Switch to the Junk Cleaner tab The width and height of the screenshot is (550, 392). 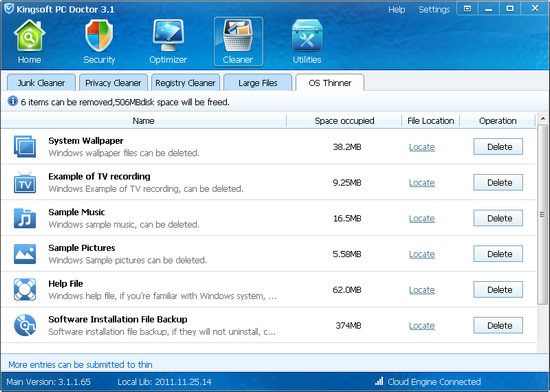[41, 82]
